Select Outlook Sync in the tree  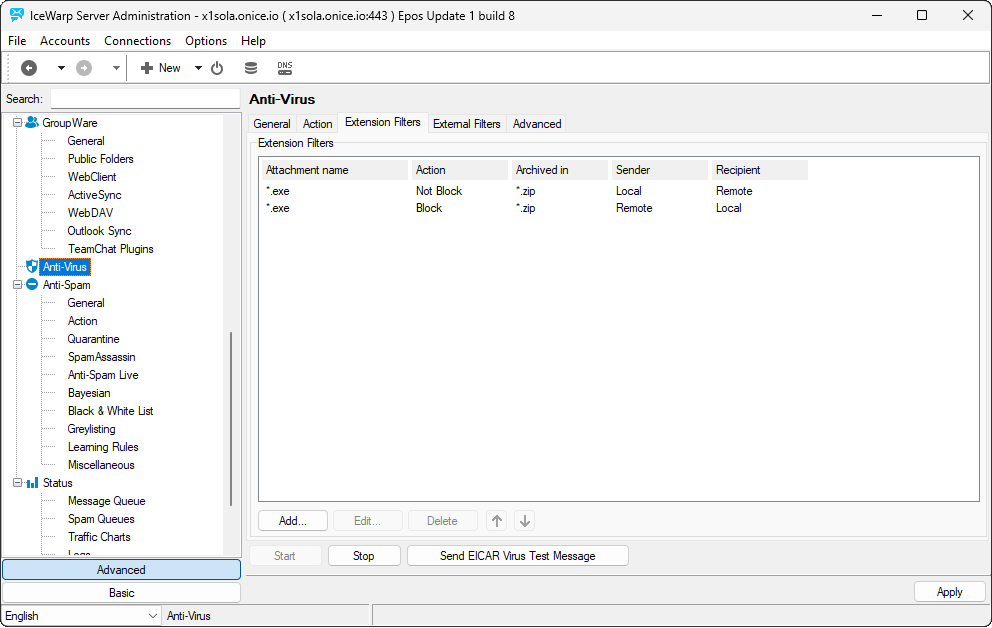(99, 231)
